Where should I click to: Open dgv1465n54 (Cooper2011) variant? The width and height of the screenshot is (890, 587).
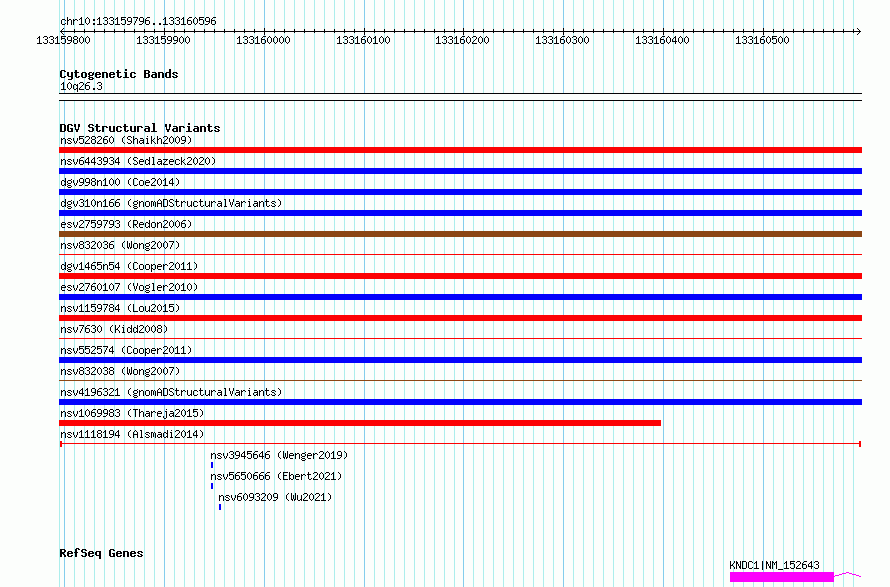(x=129, y=266)
